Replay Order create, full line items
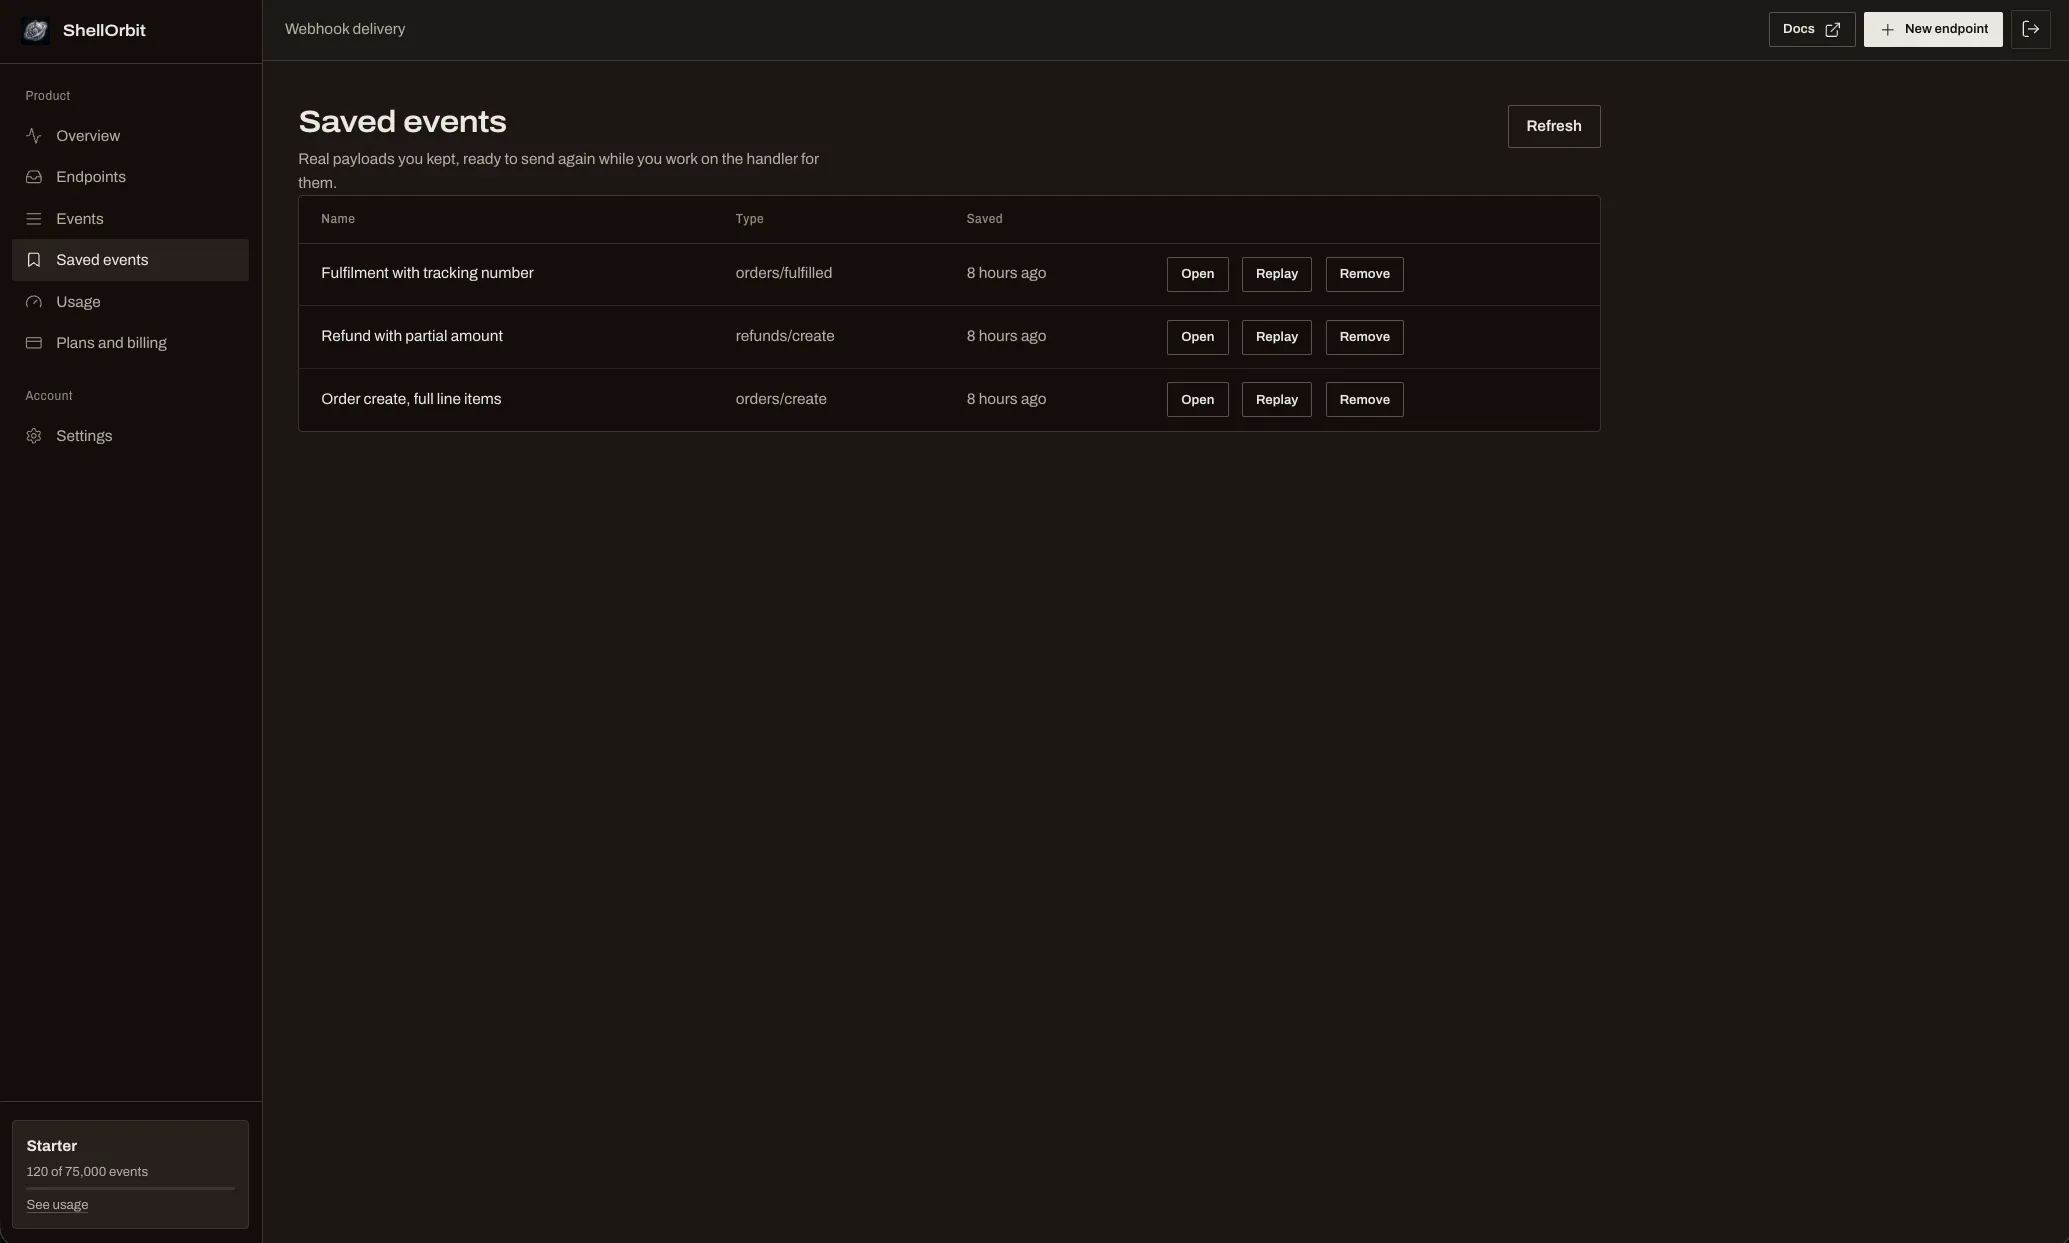Image resolution: width=2069 pixels, height=1243 pixels. (x=1276, y=400)
